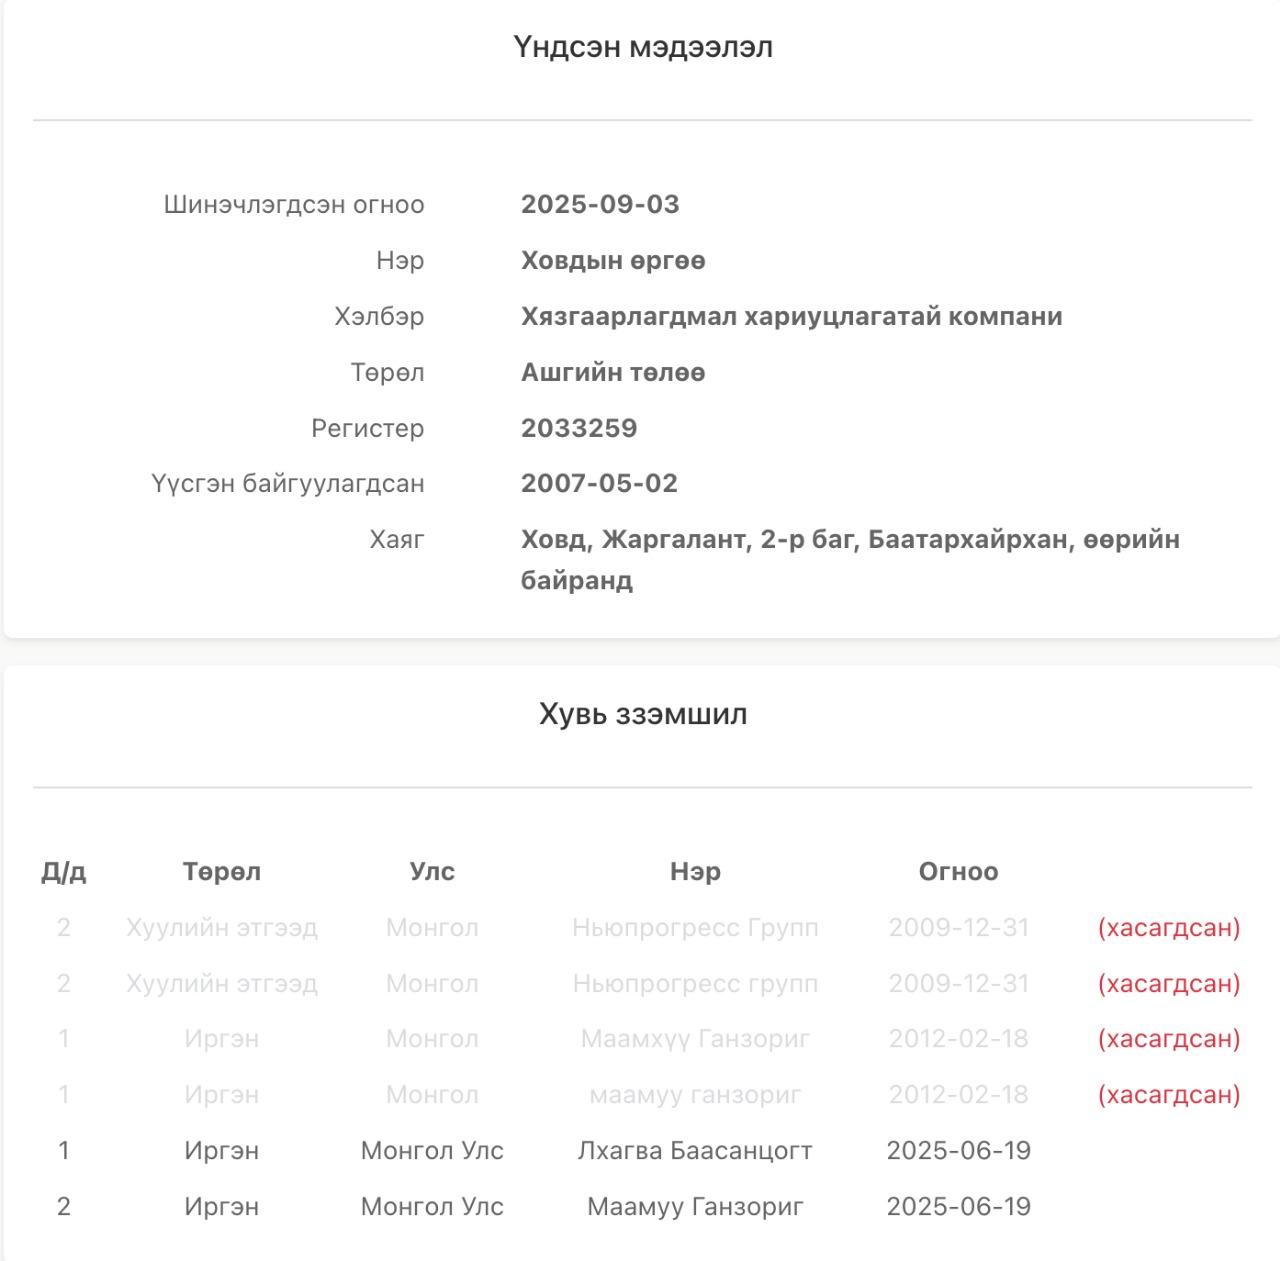The height and width of the screenshot is (1261, 1280).
Task: Click the updated date 2025-09-03
Action: click(600, 204)
